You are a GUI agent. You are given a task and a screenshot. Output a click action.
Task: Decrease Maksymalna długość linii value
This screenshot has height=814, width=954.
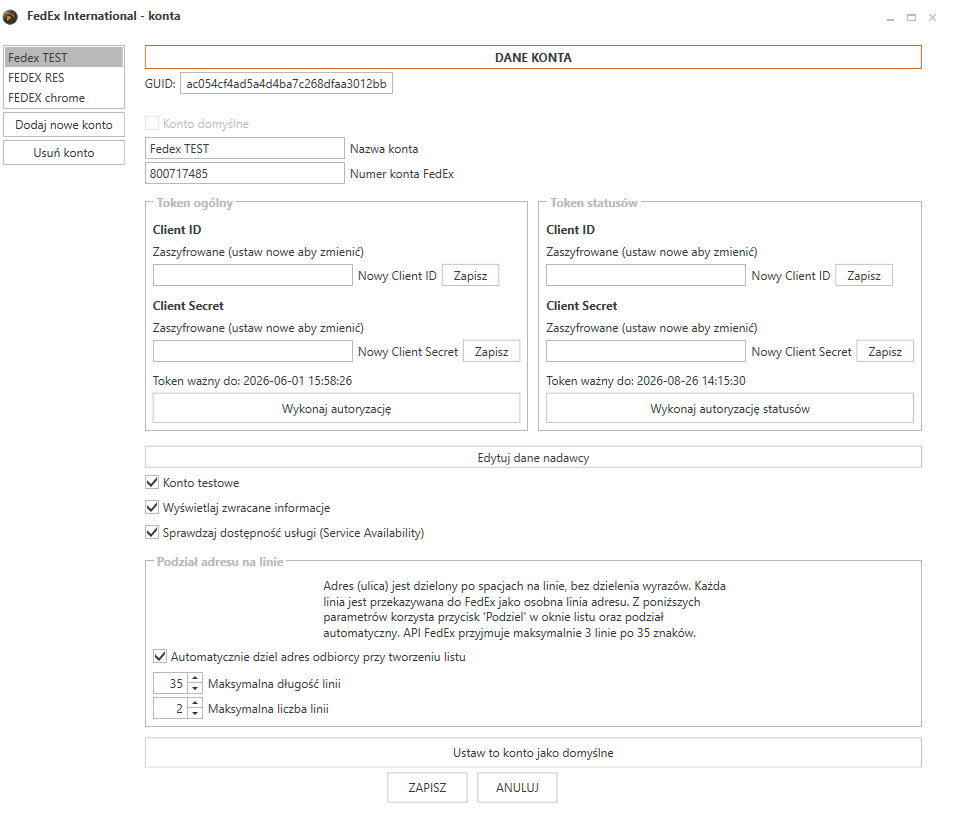click(195, 688)
